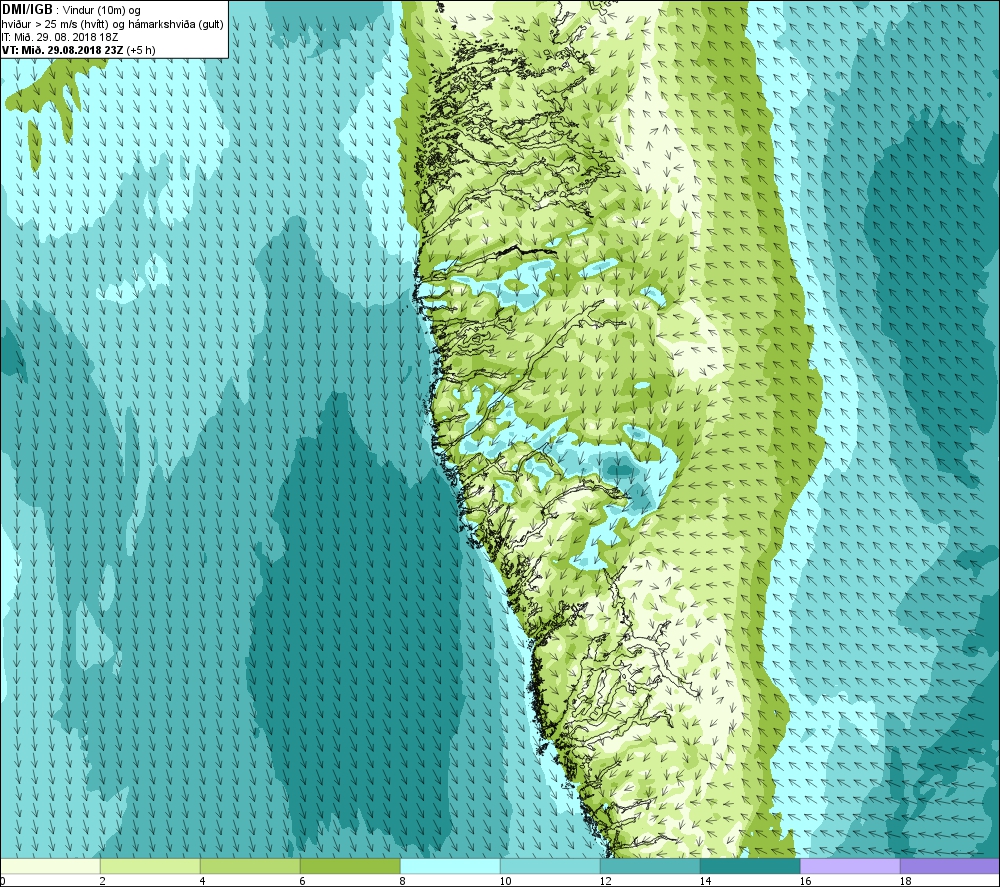Click the pale cyan 8–10 m/s legend swatch

(x=450, y=866)
